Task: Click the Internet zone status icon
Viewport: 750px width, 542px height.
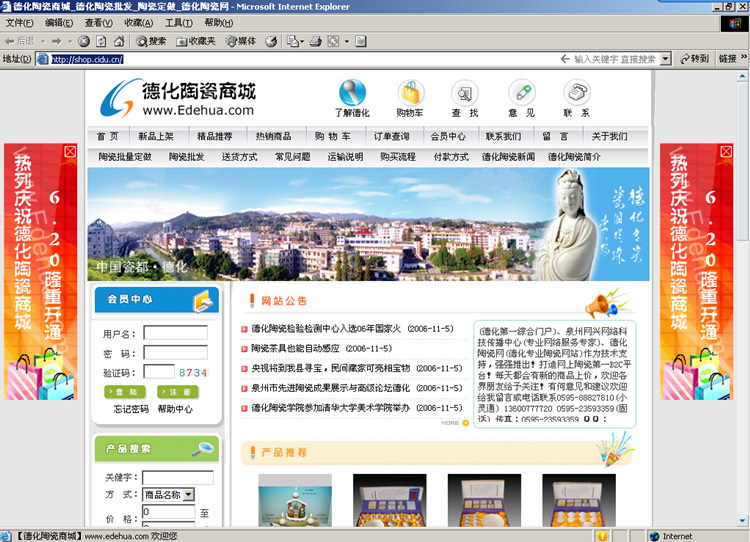Action: click(x=654, y=536)
